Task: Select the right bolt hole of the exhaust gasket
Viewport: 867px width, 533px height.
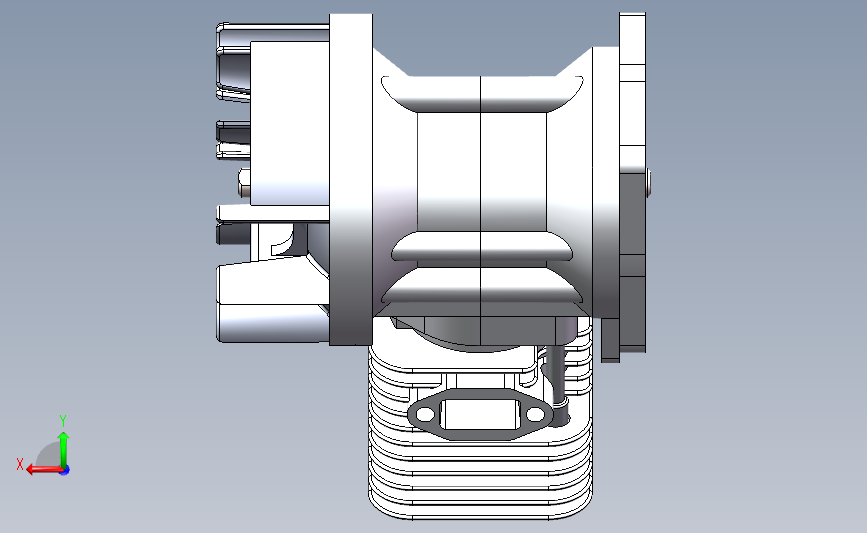Action: point(535,414)
